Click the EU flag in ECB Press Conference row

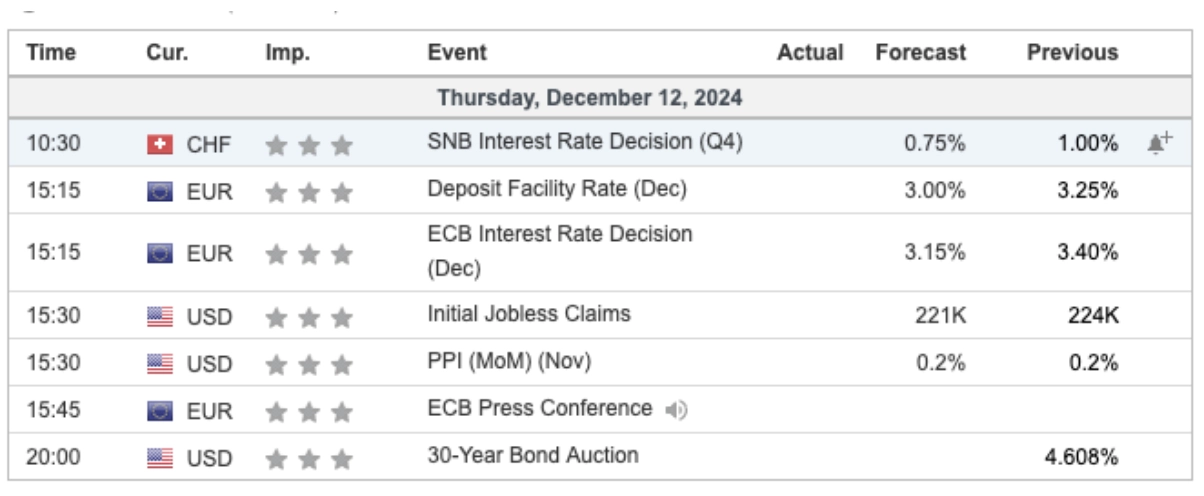(x=159, y=411)
